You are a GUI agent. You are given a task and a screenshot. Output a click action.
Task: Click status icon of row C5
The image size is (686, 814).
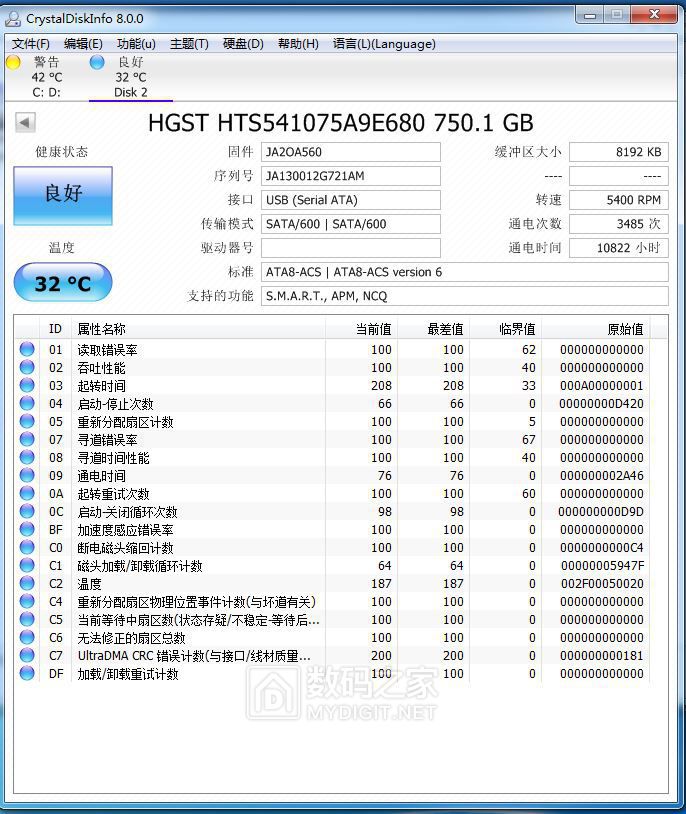[27, 619]
